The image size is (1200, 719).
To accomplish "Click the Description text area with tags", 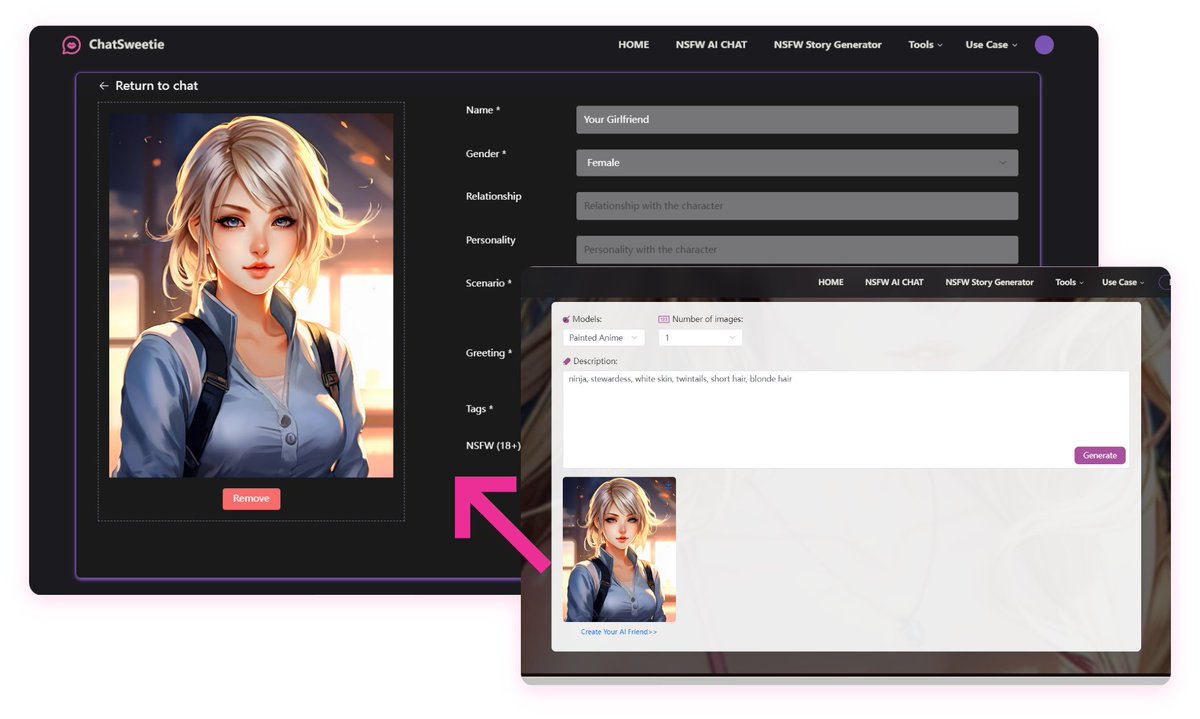I will [x=846, y=419].
